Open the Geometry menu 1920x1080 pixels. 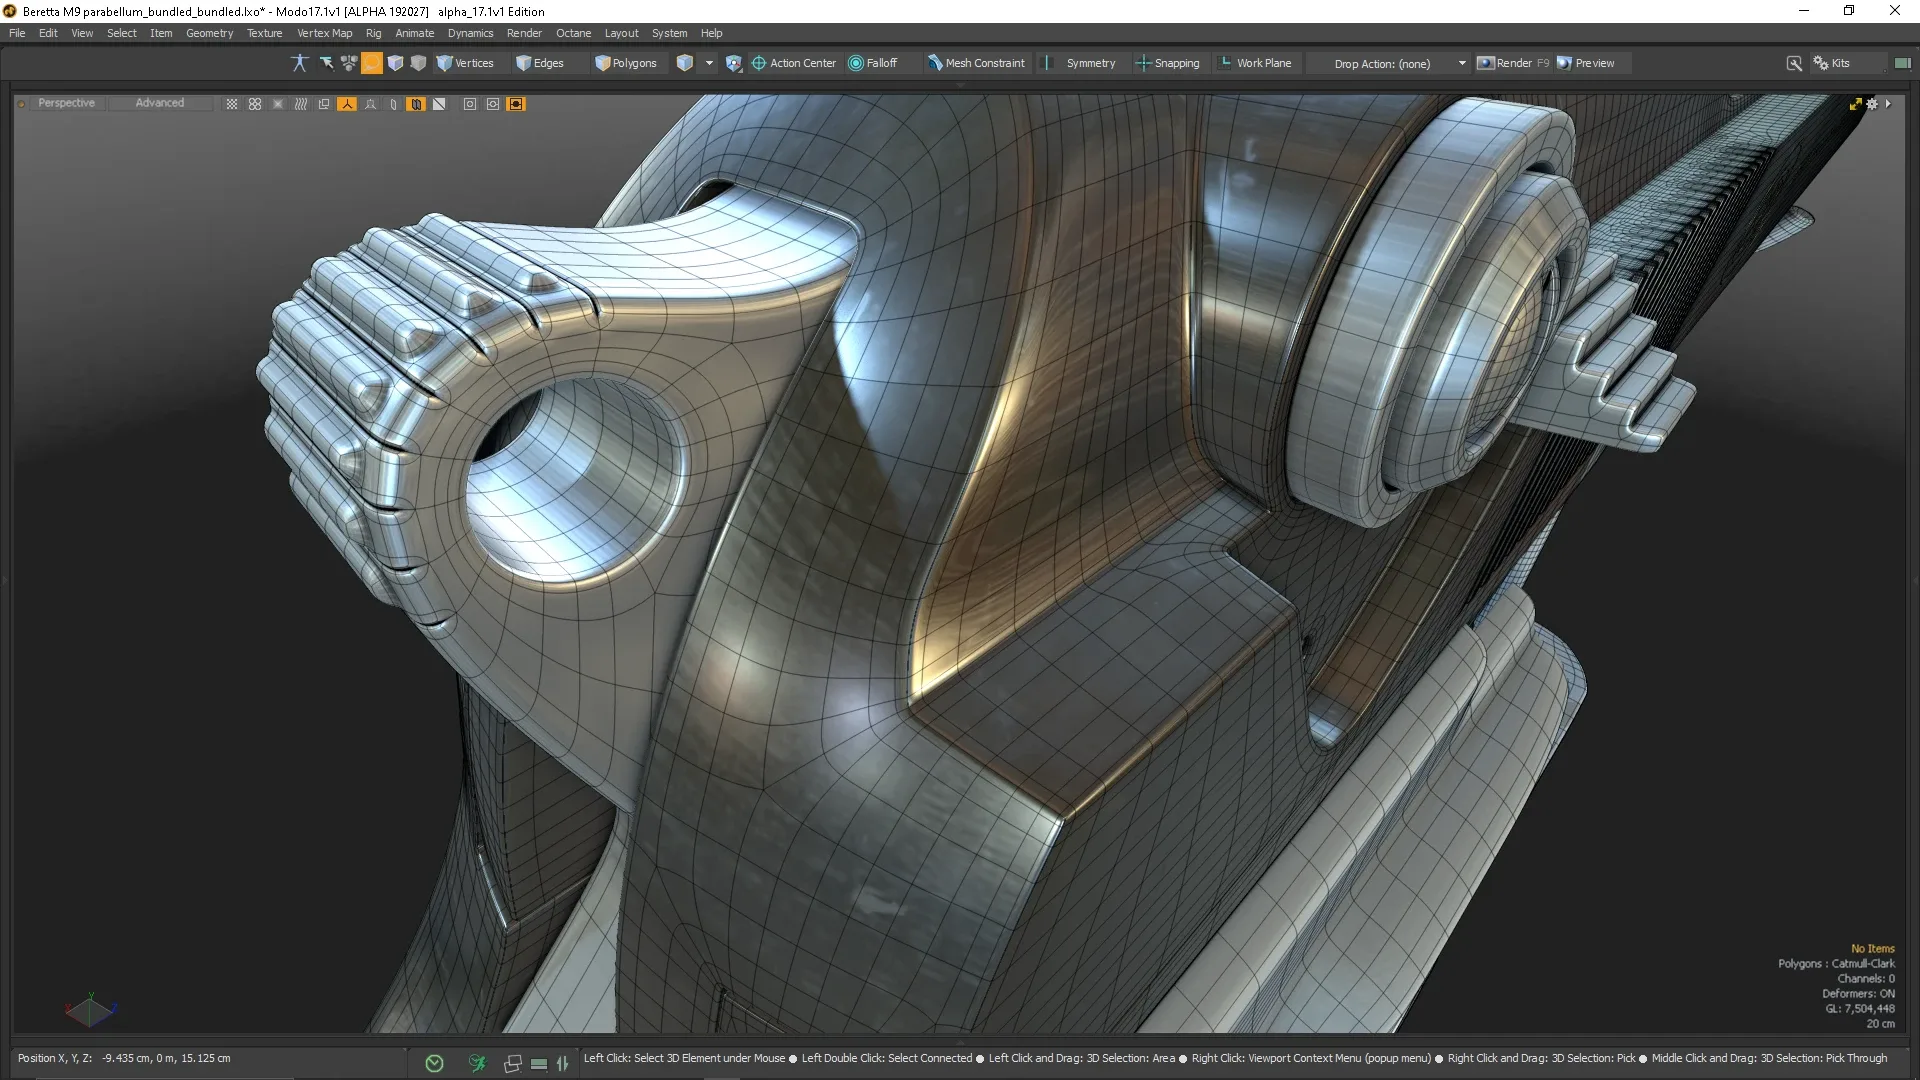(x=209, y=33)
